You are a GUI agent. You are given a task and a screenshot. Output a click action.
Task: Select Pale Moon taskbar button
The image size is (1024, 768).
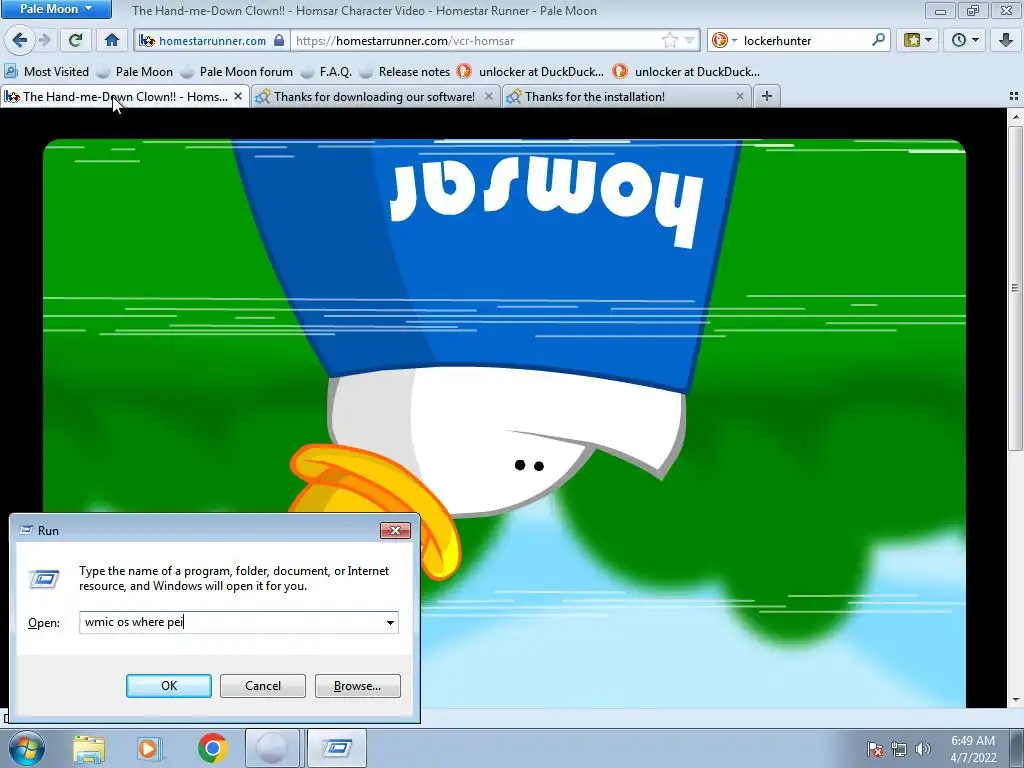tap(272, 748)
